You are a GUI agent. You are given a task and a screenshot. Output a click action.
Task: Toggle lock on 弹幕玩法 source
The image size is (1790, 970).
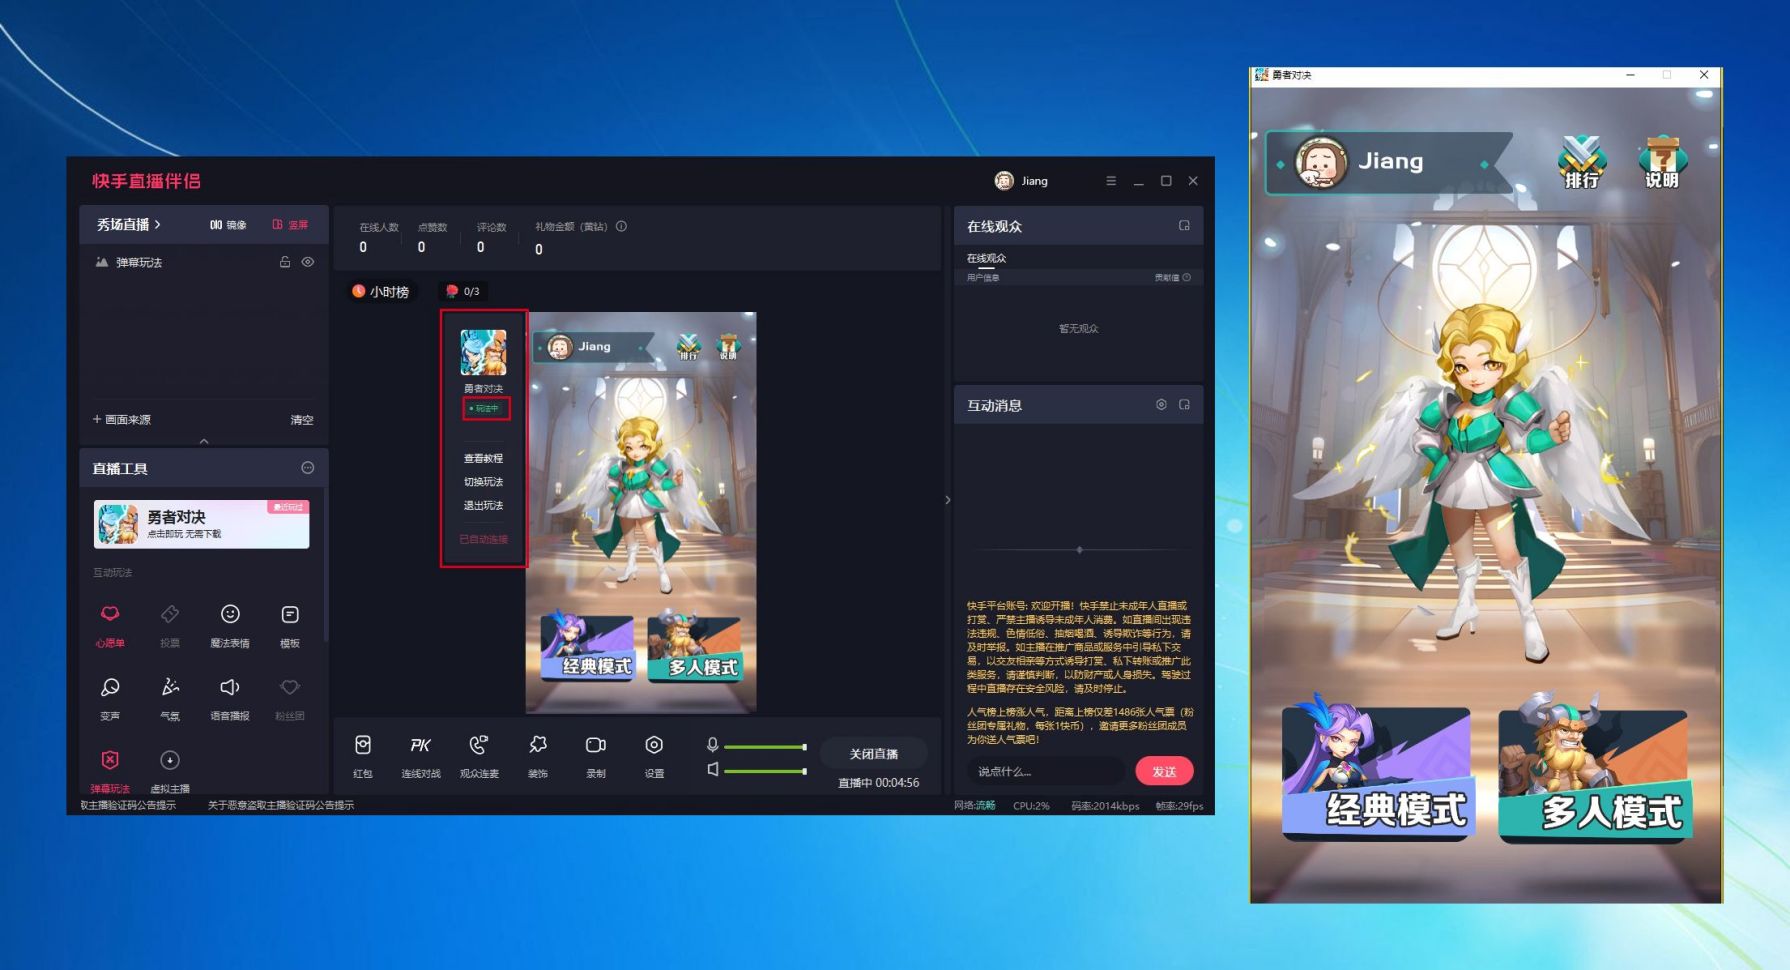(x=285, y=262)
